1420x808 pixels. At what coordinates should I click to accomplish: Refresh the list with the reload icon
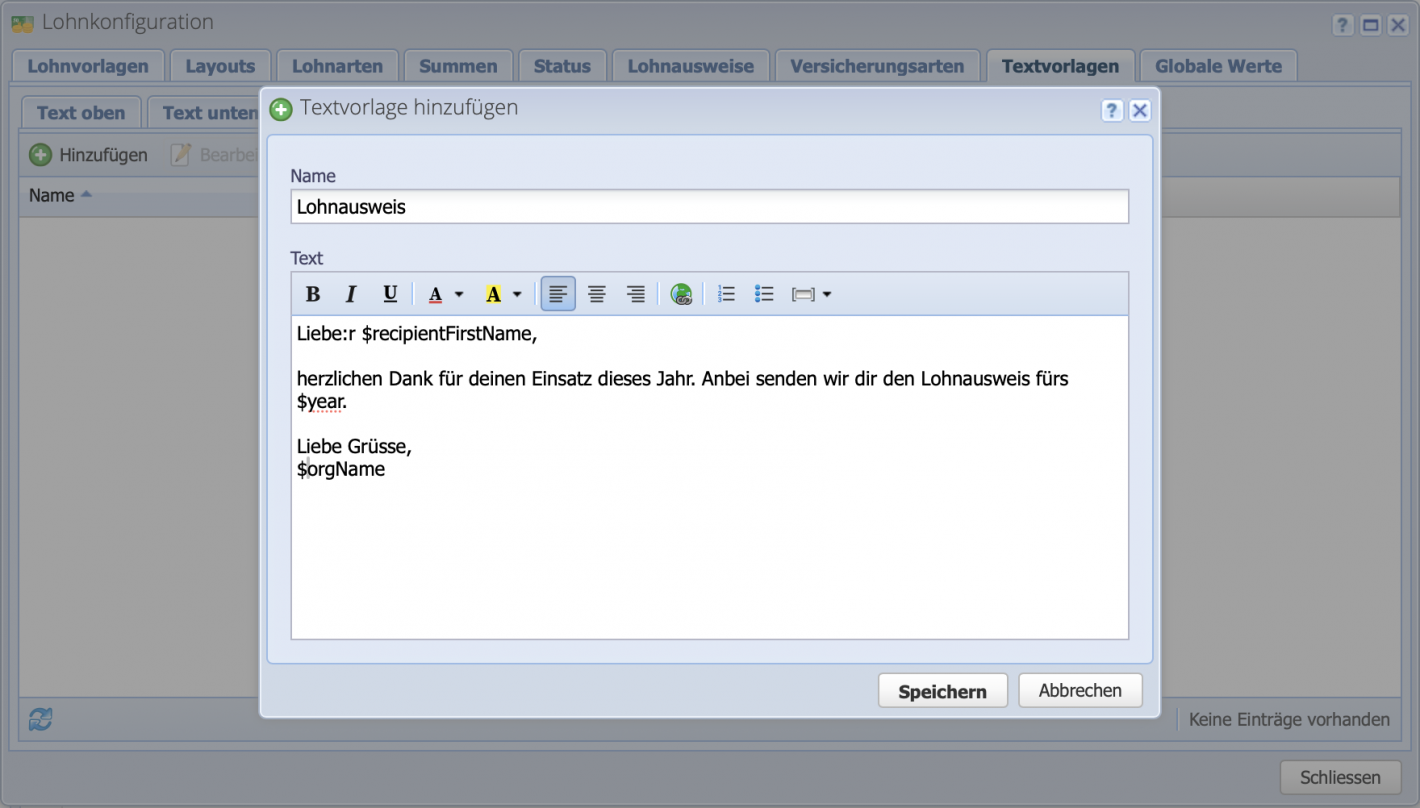point(38,719)
